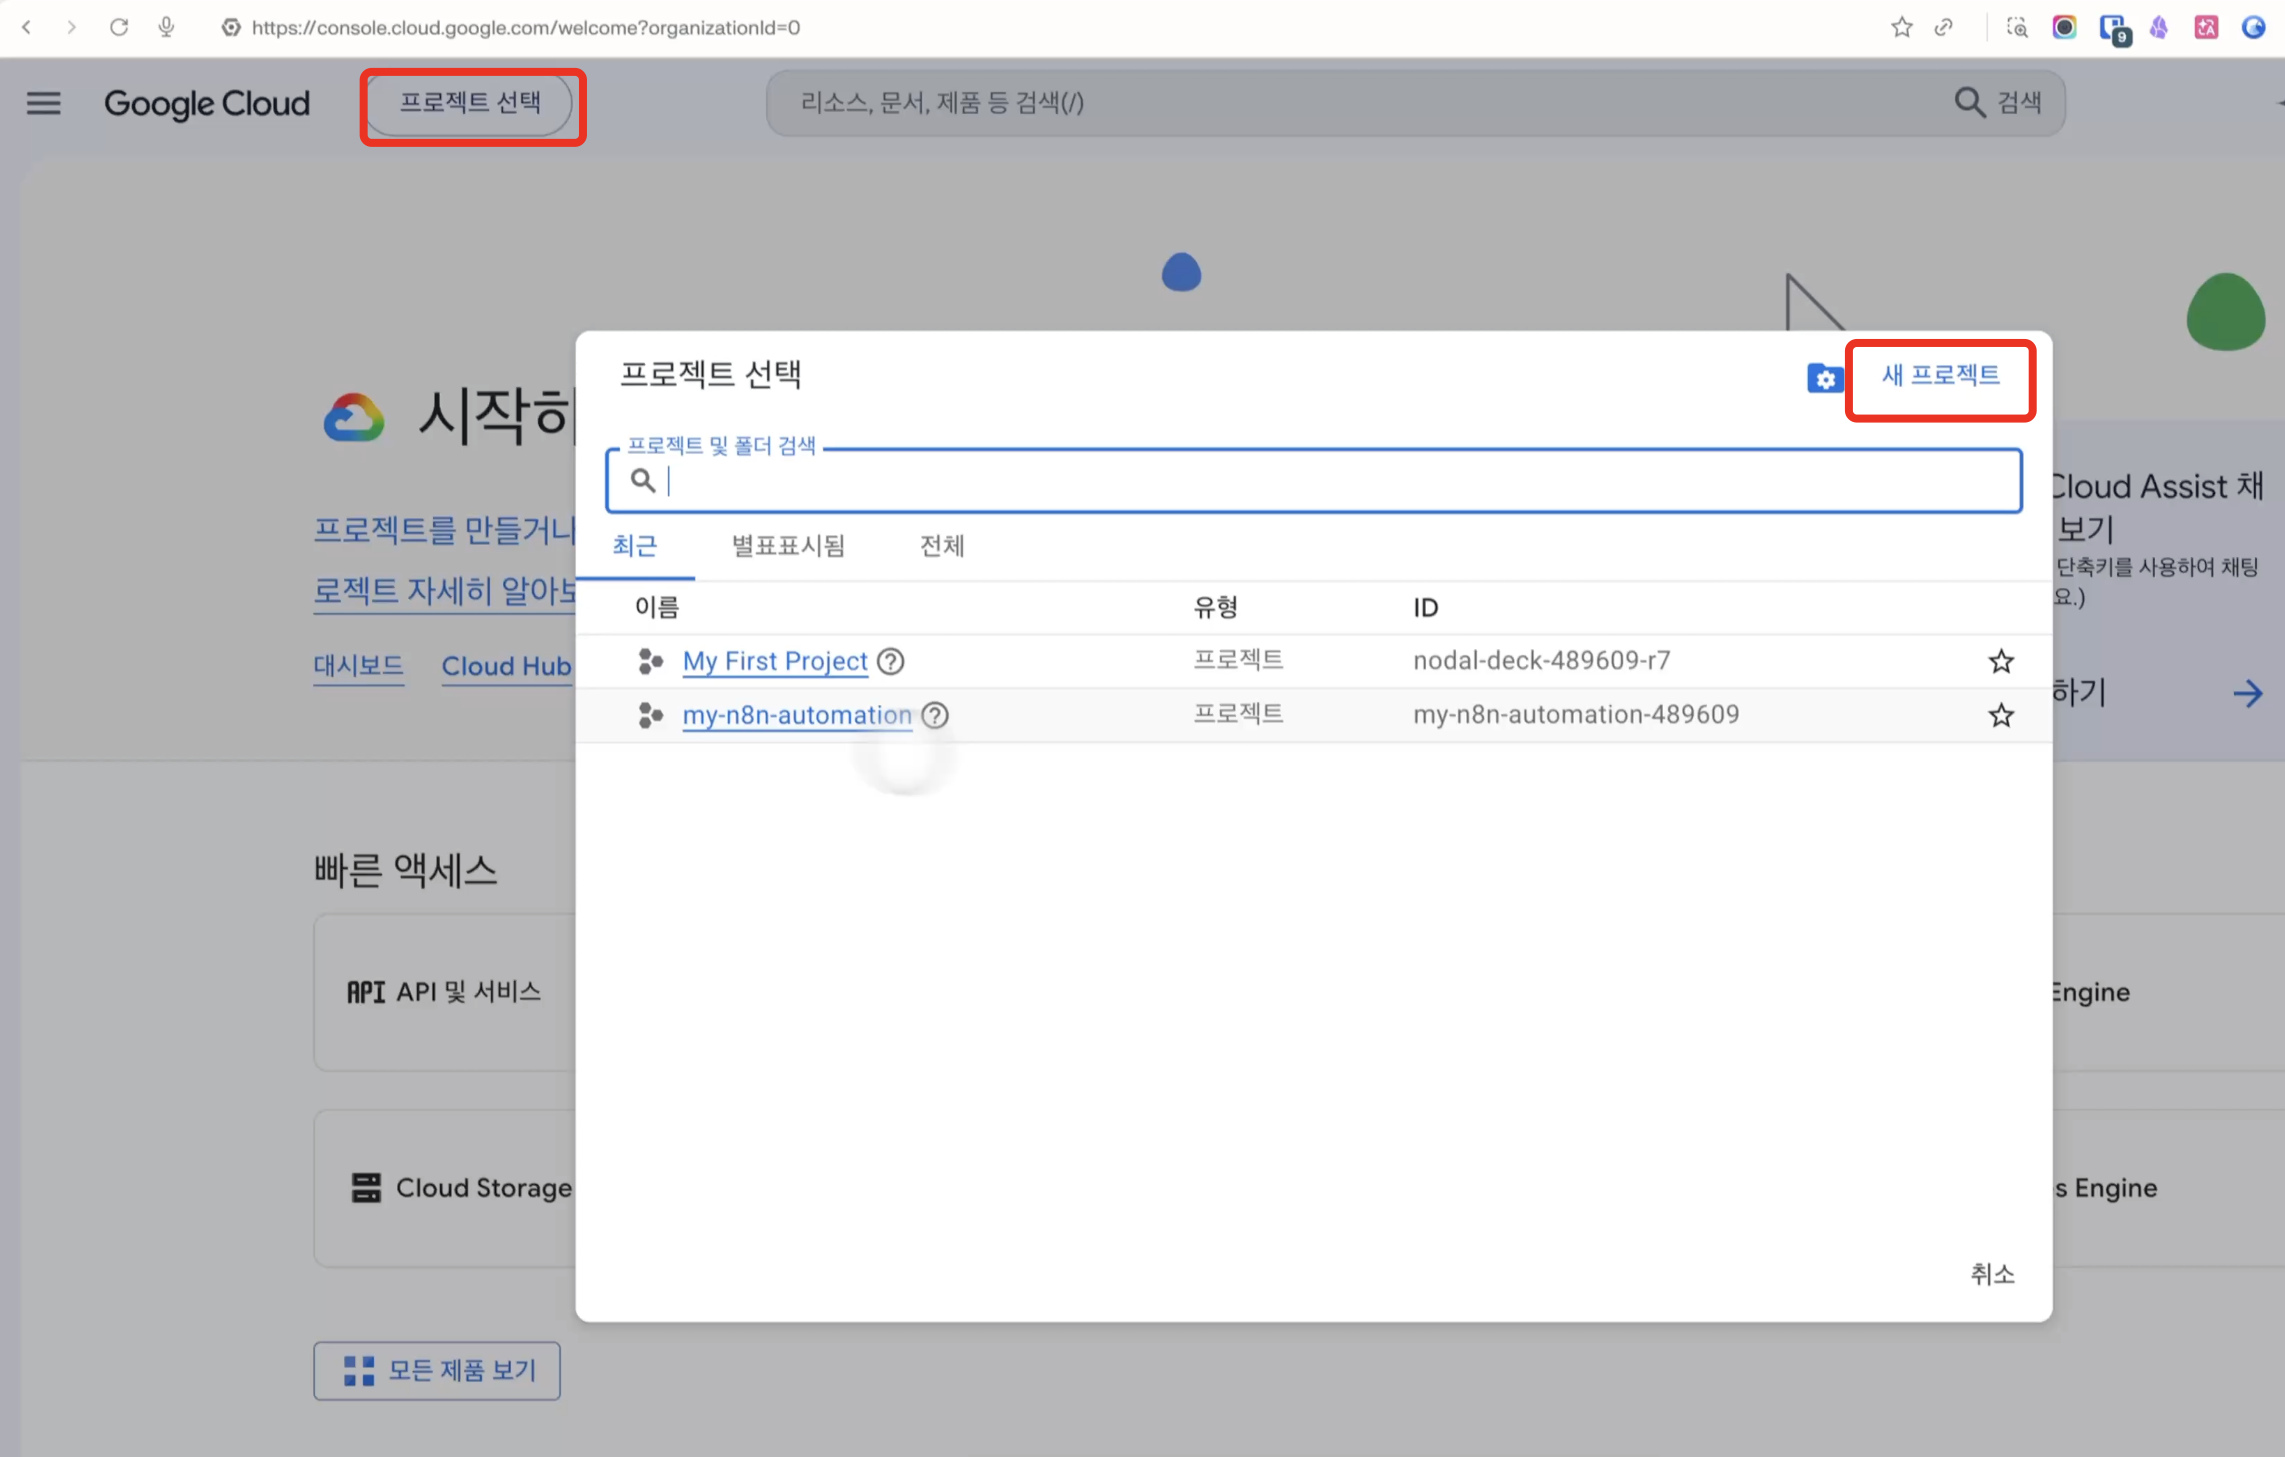This screenshot has height=1457, width=2285.
Task: Switch to the 최근 tab
Action: click(x=635, y=546)
